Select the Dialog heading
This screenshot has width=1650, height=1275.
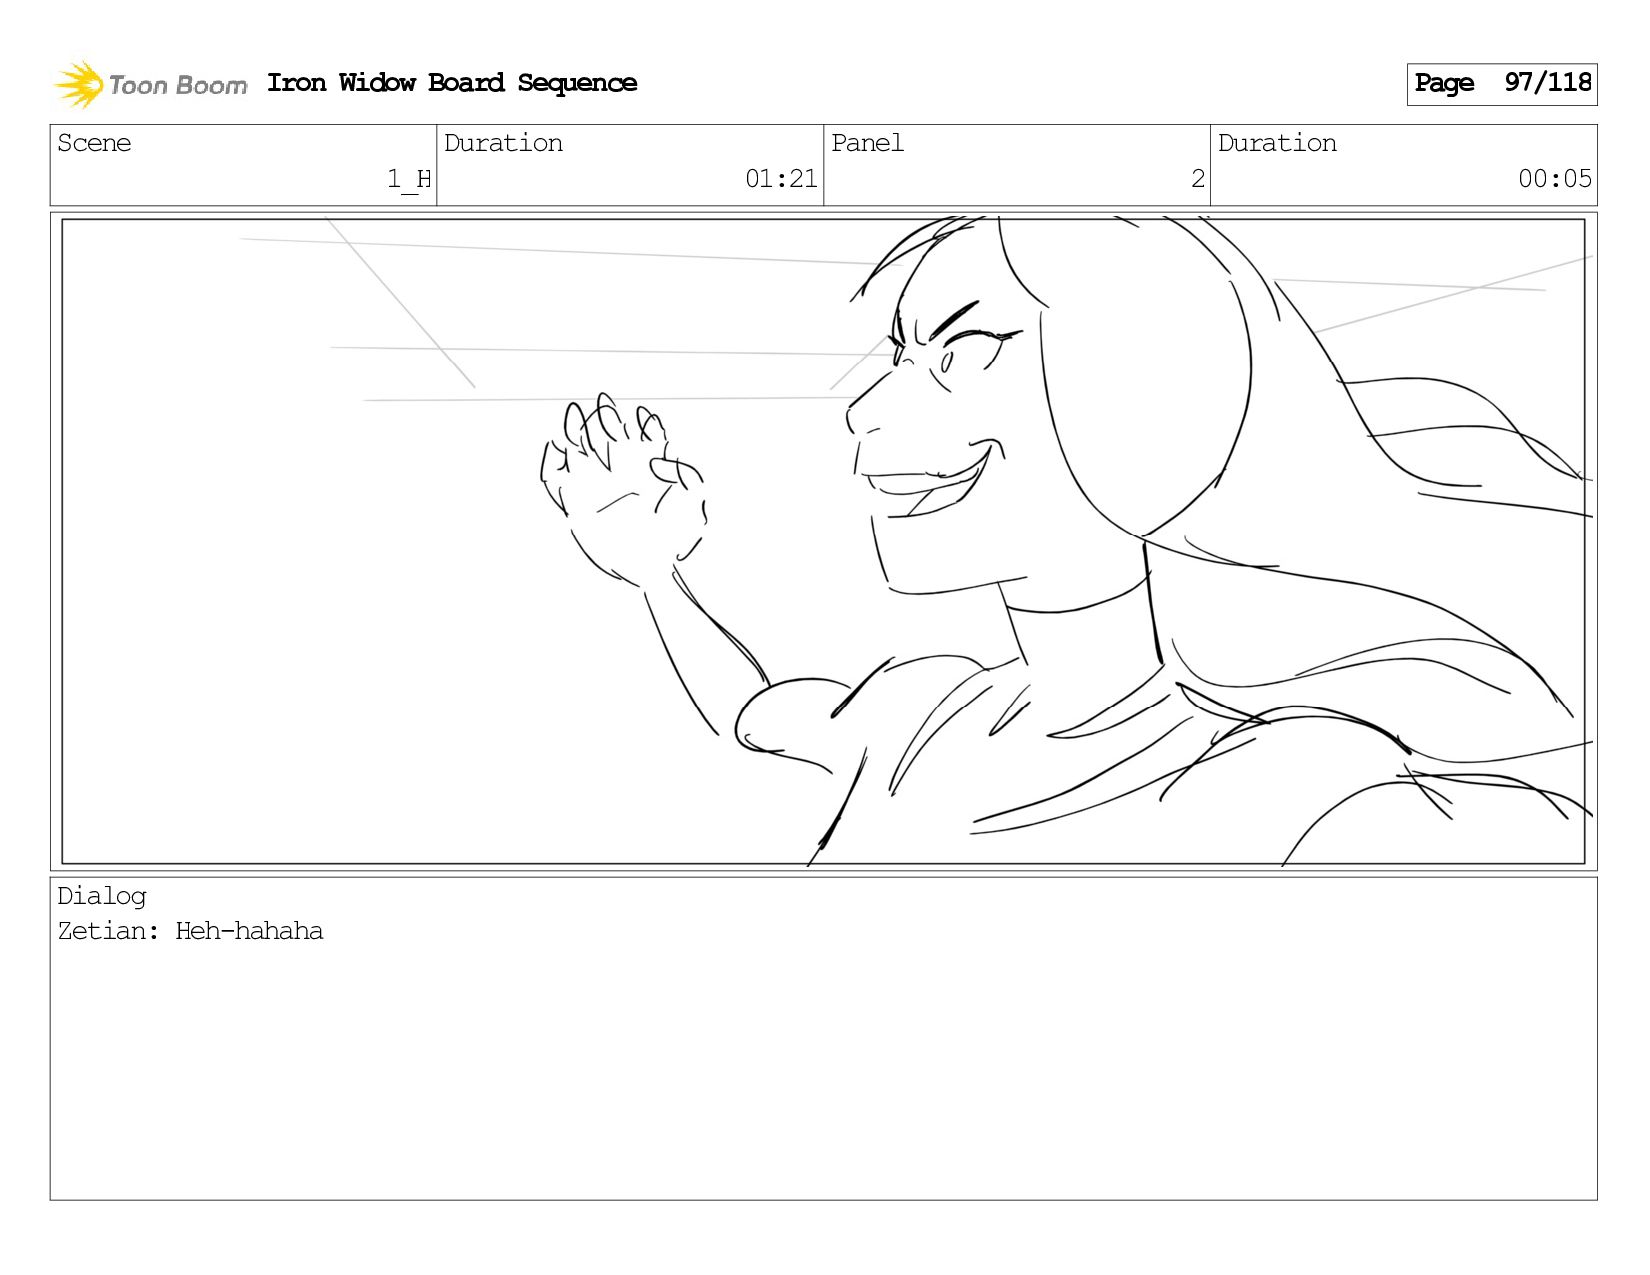coord(102,896)
